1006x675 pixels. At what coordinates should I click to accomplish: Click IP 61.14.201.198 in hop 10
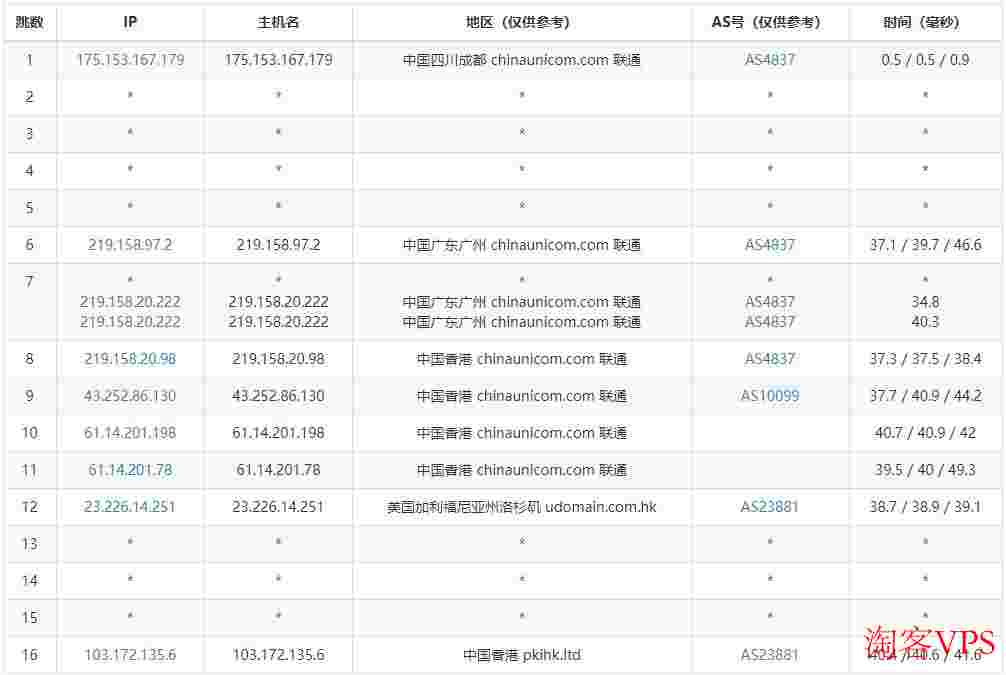(130, 433)
